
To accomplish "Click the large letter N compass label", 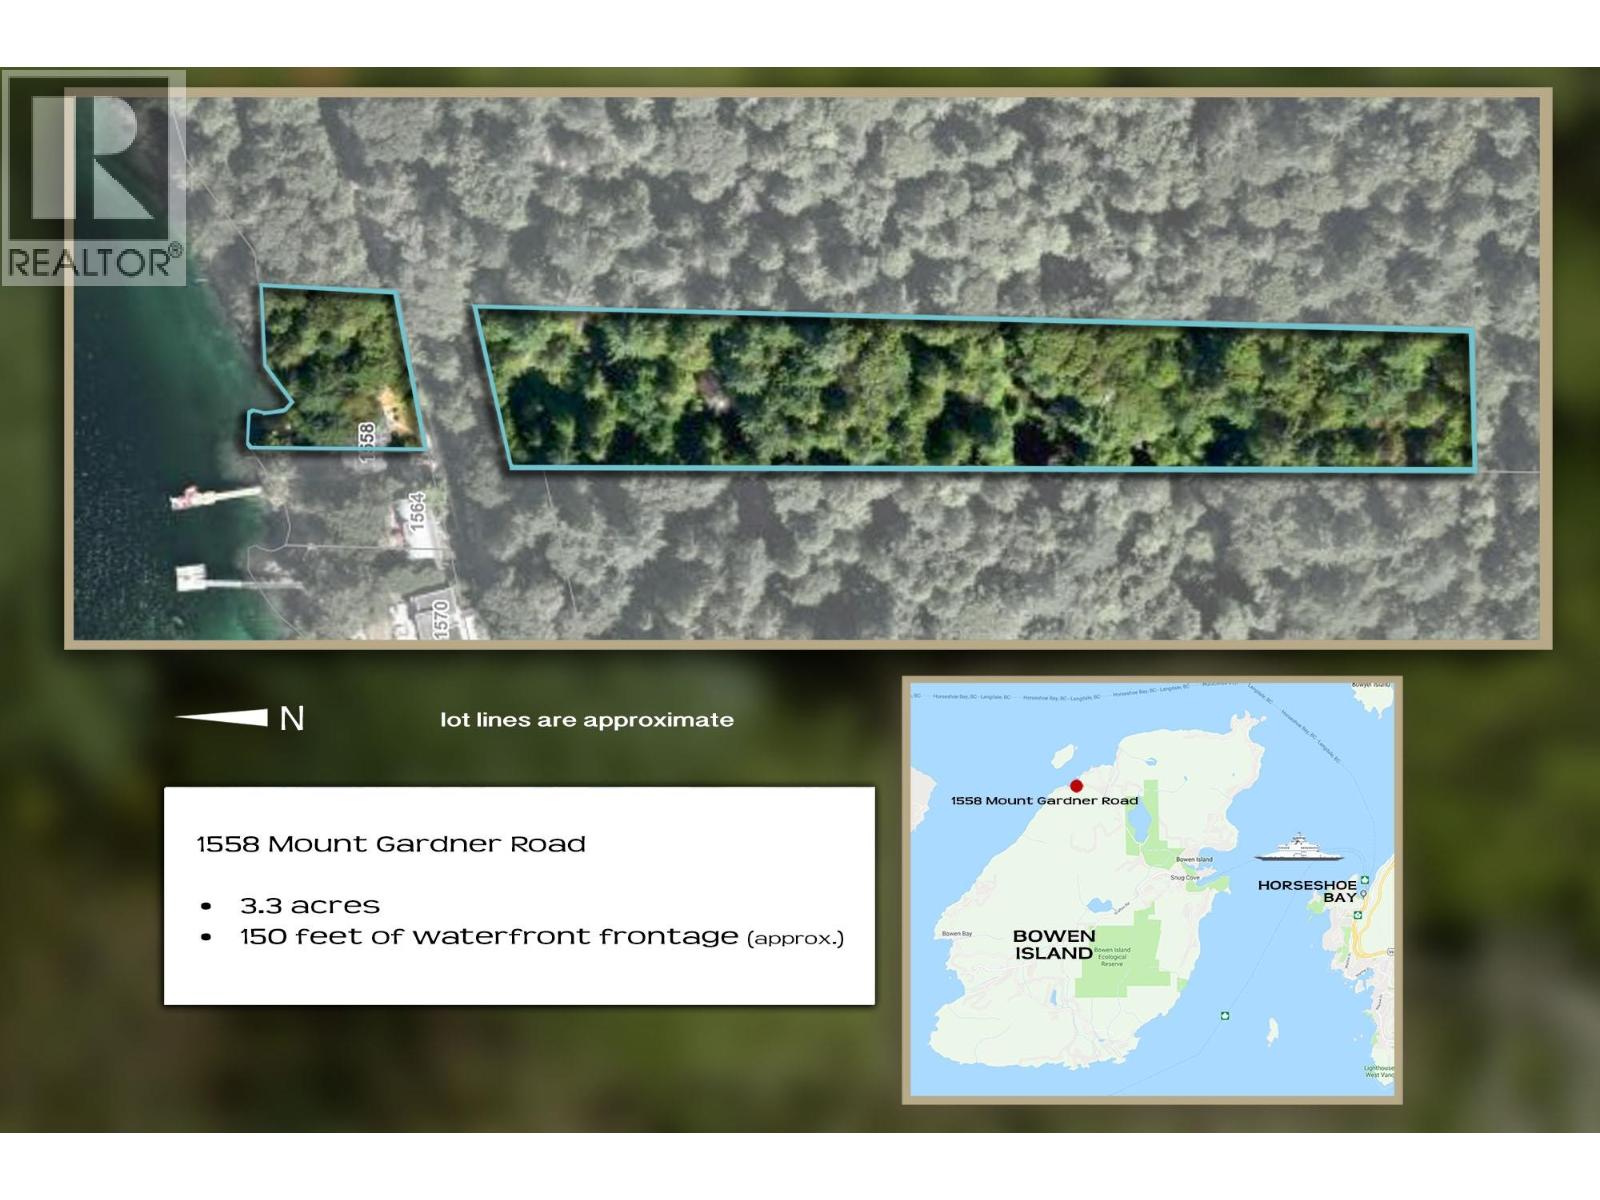I will [292, 719].
